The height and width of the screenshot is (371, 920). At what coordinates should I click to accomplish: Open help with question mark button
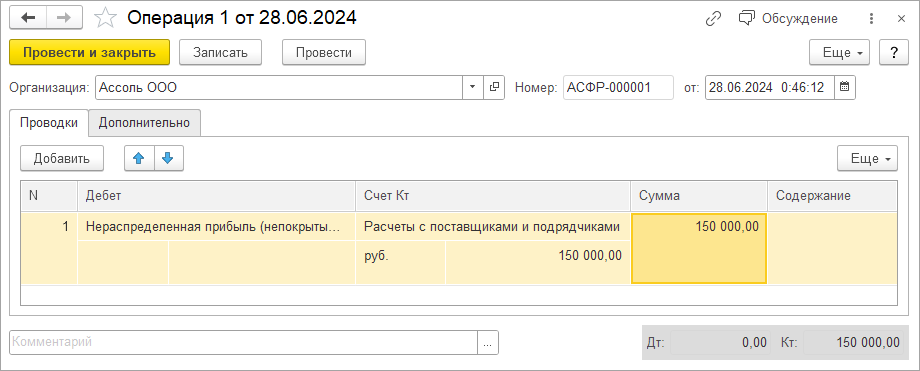point(894,52)
